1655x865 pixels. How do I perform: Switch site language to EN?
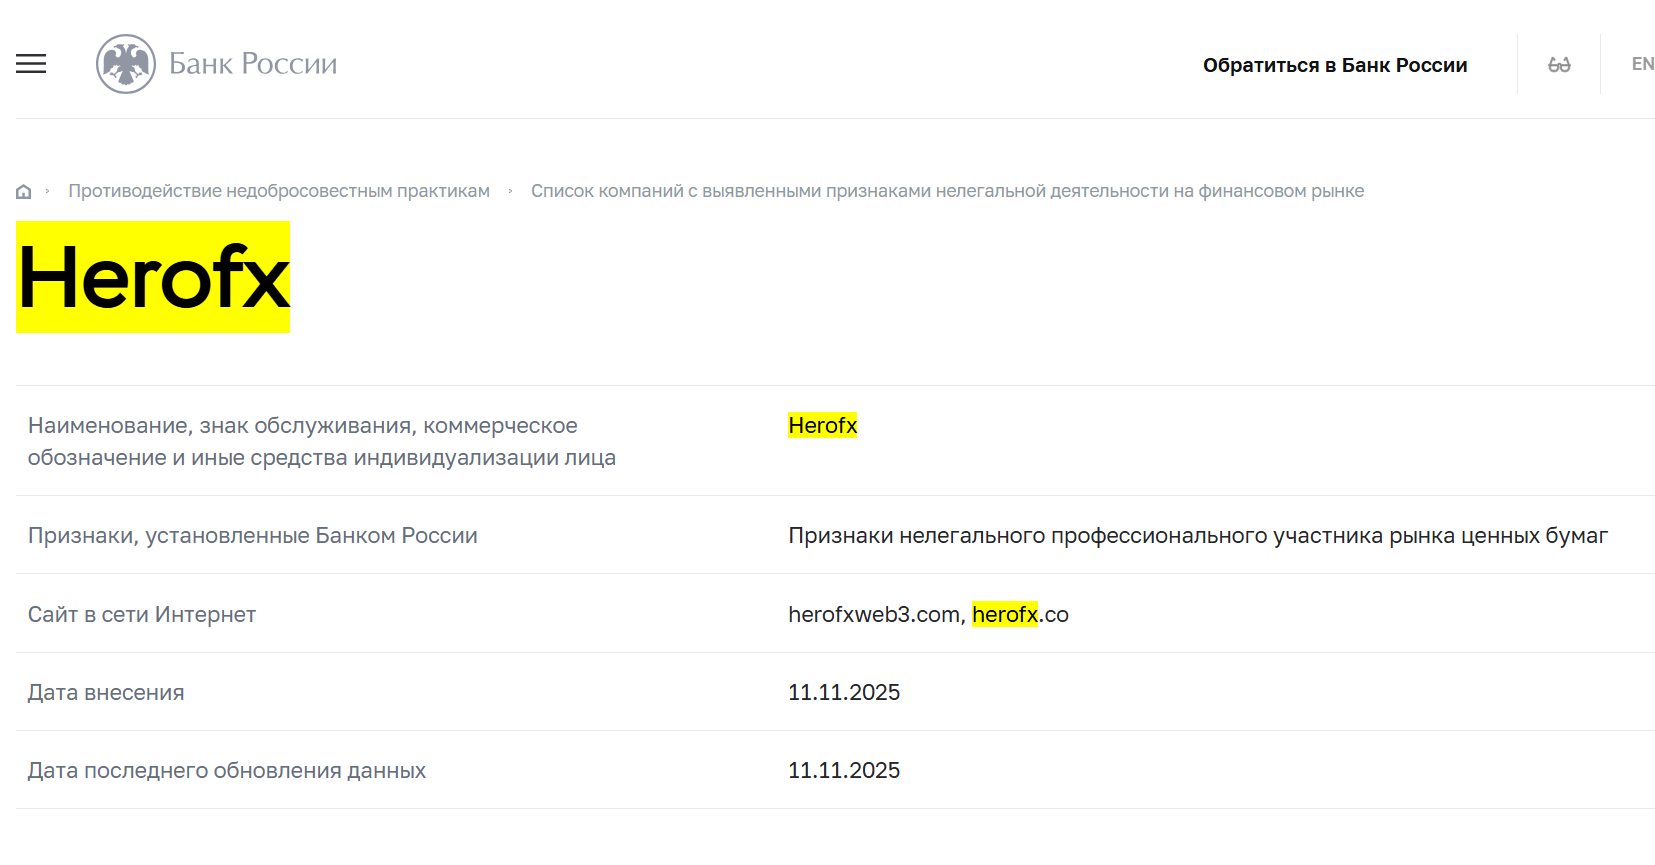[x=1643, y=64]
